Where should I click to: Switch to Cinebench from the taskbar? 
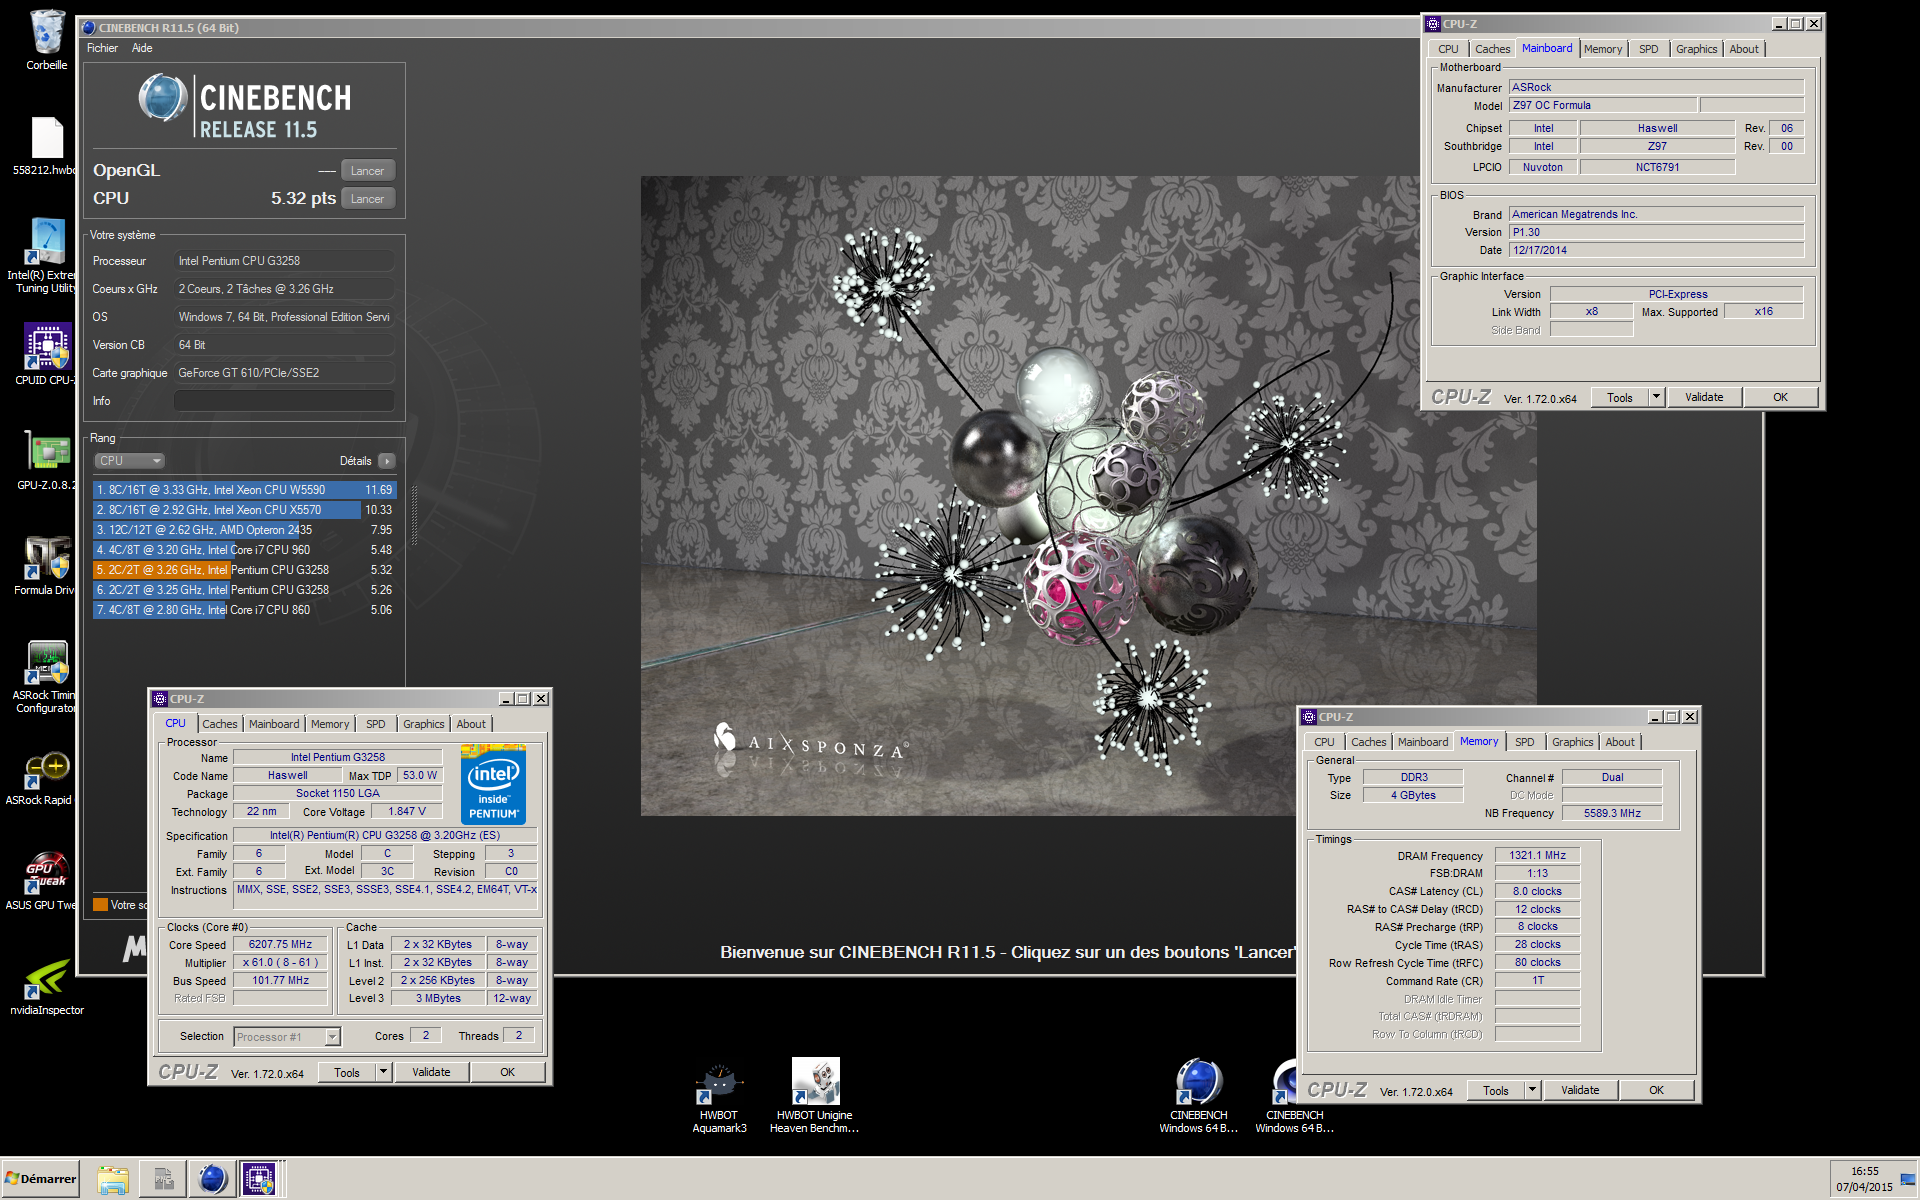pyautogui.click(x=212, y=1180)
